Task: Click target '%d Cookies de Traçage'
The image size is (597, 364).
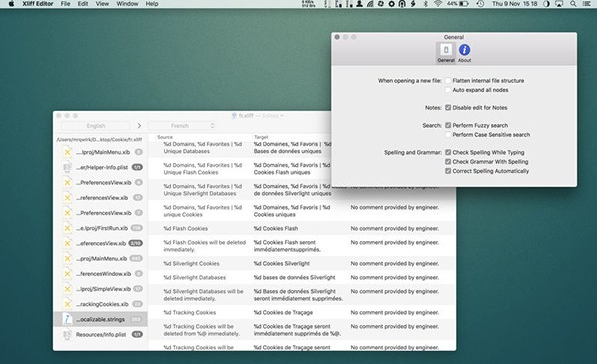Action: pos(283,313)
